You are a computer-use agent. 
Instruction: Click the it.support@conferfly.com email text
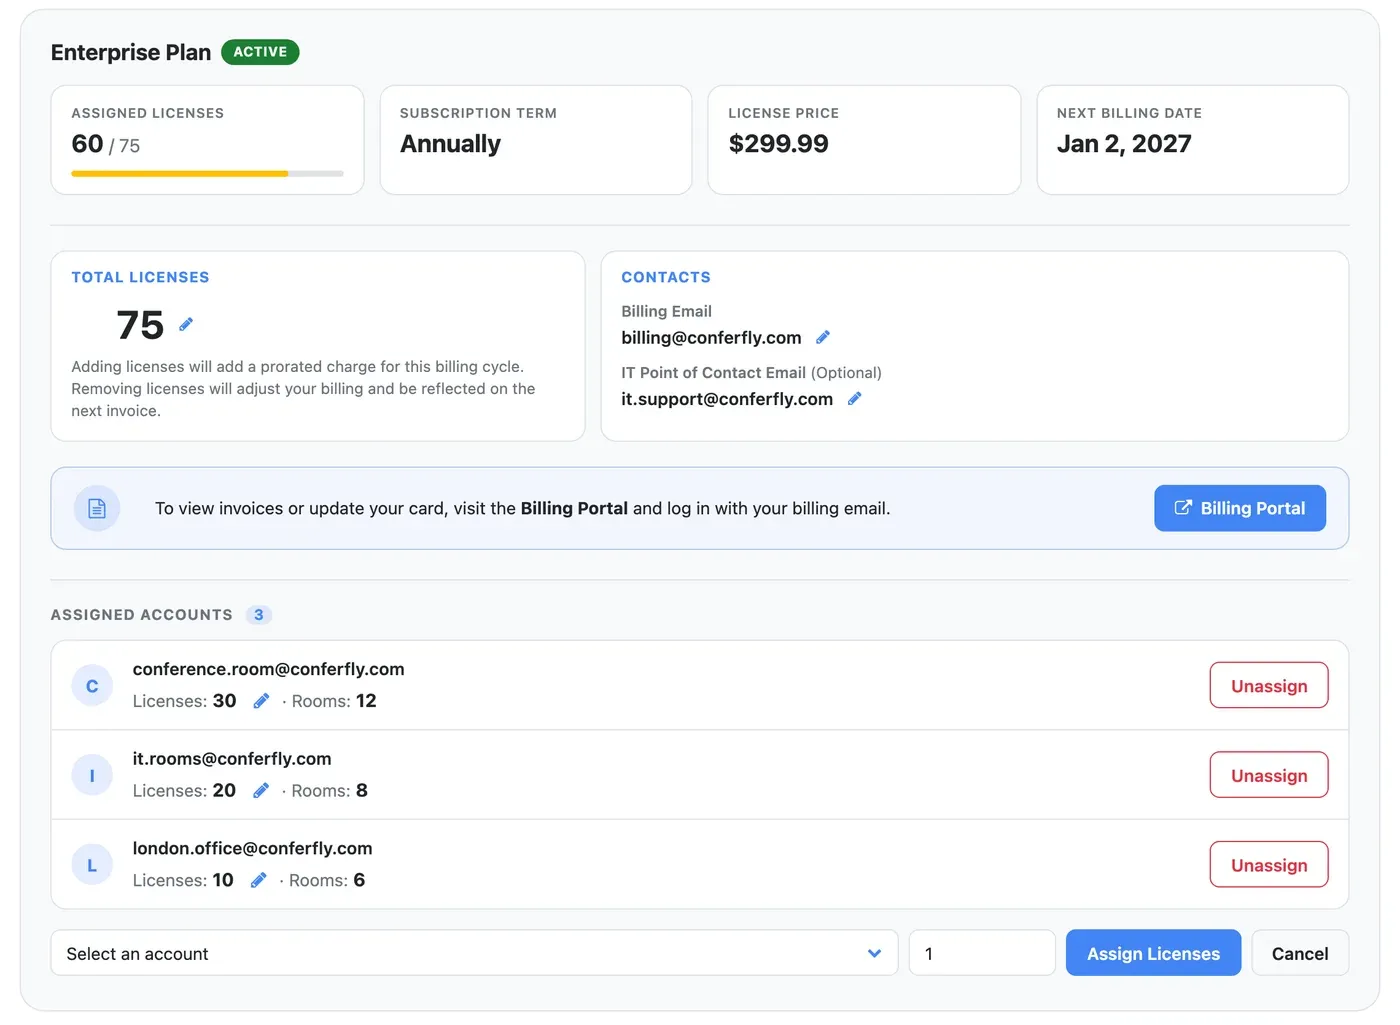pyautogui.click(x=727, y=399)
